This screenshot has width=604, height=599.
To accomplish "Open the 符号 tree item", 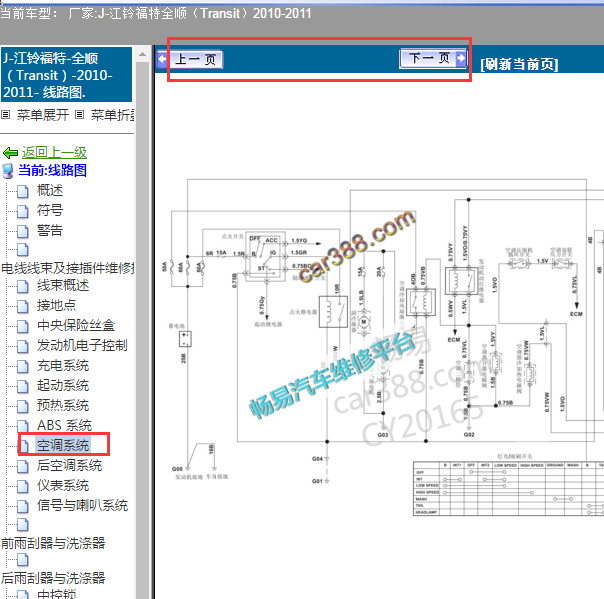I will pyautogui.click(x=50, y=210).
